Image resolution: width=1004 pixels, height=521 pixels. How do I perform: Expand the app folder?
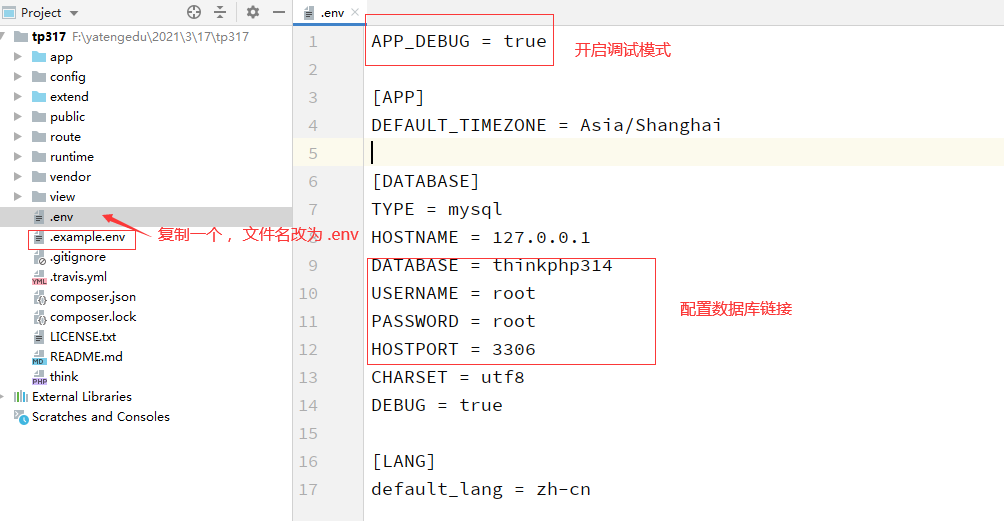18,57
